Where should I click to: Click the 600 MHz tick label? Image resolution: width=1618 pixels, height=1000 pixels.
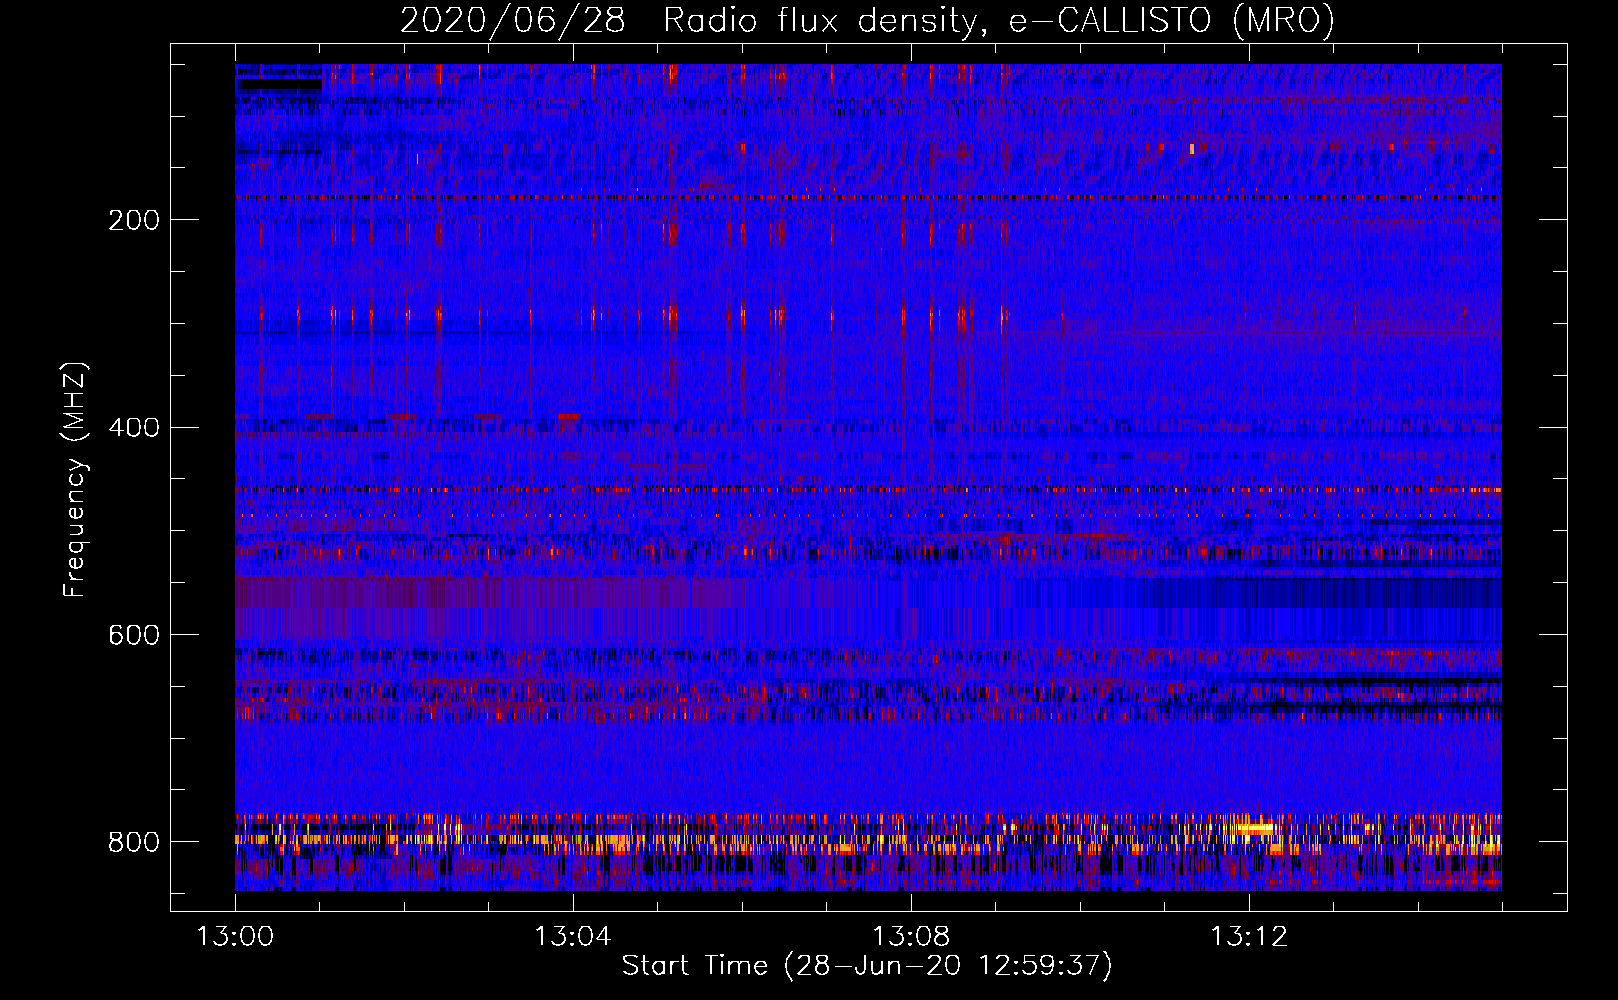134,636
